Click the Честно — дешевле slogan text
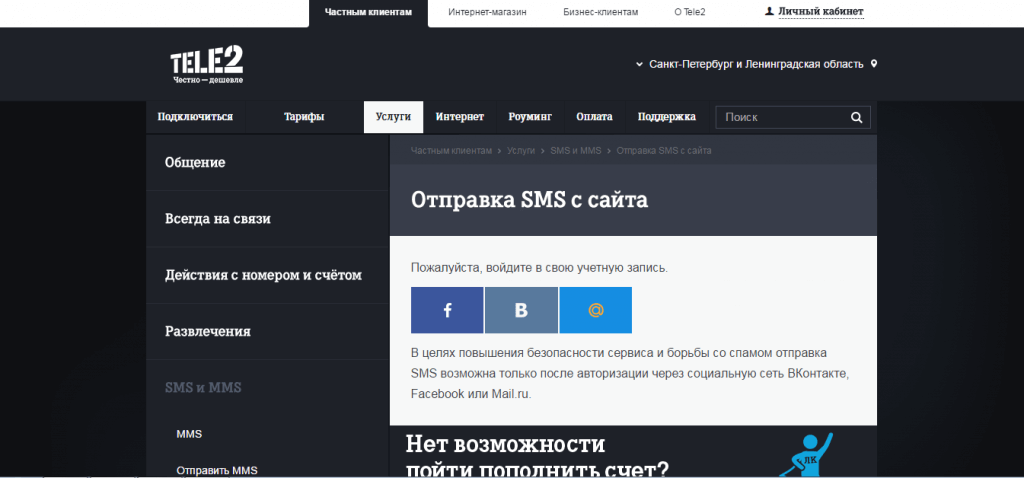The width and height of the screenshot is (1024, 478). (x=208, y=80)
